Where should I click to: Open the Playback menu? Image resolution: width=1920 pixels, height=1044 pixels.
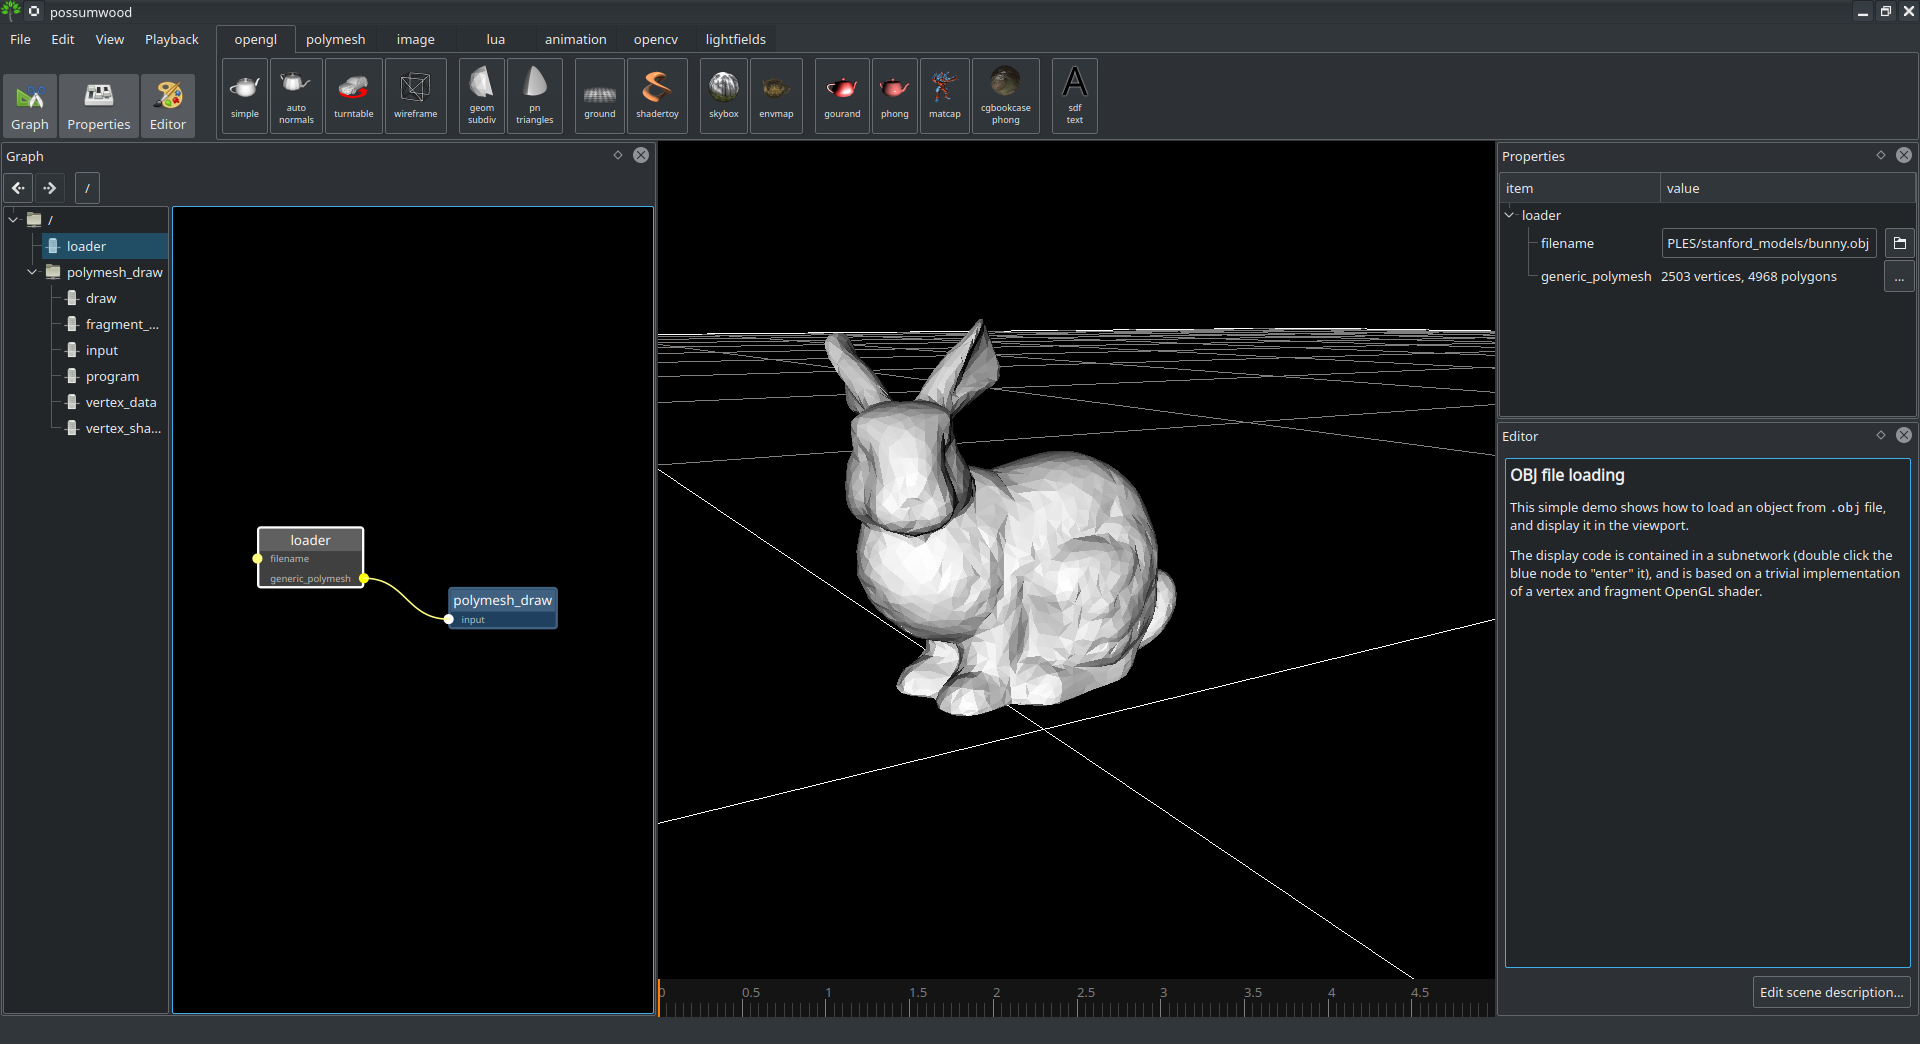[x=171, y=40]
